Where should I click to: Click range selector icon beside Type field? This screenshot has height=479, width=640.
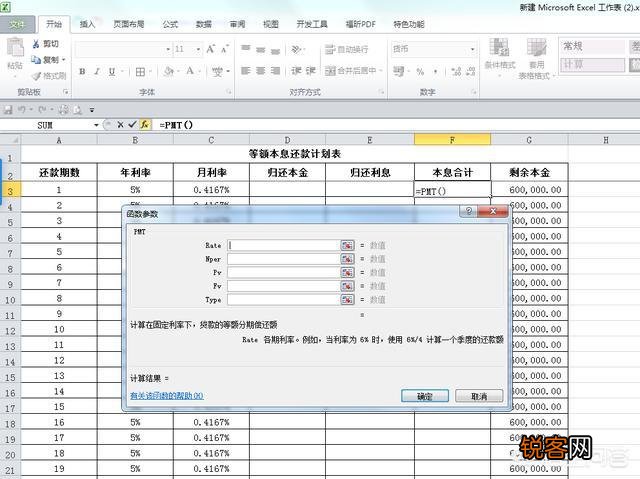click(347, 299)
